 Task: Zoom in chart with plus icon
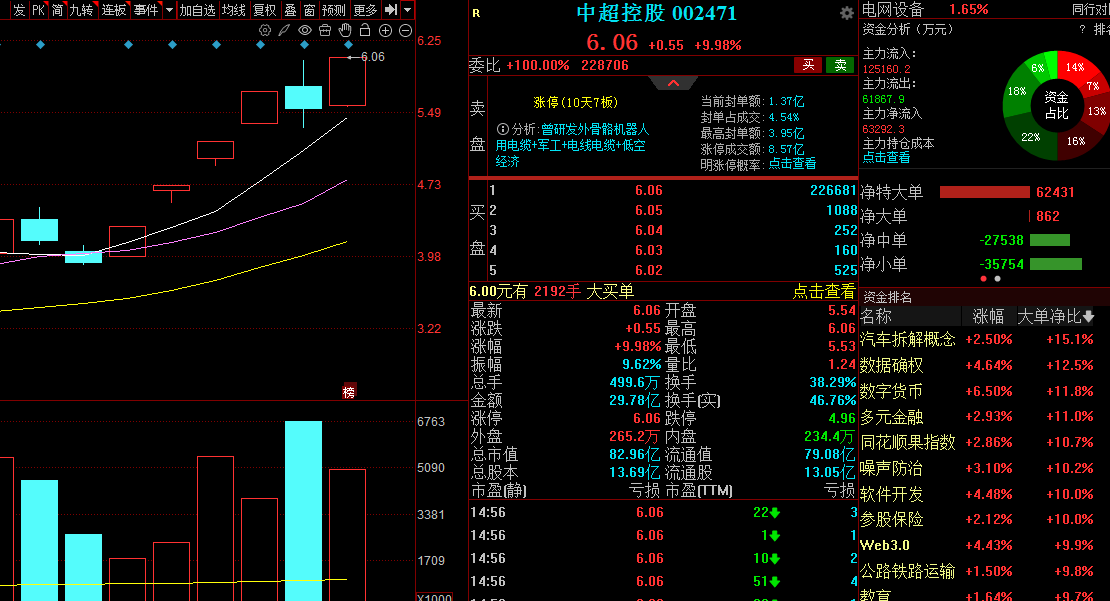tap(385, 30)
